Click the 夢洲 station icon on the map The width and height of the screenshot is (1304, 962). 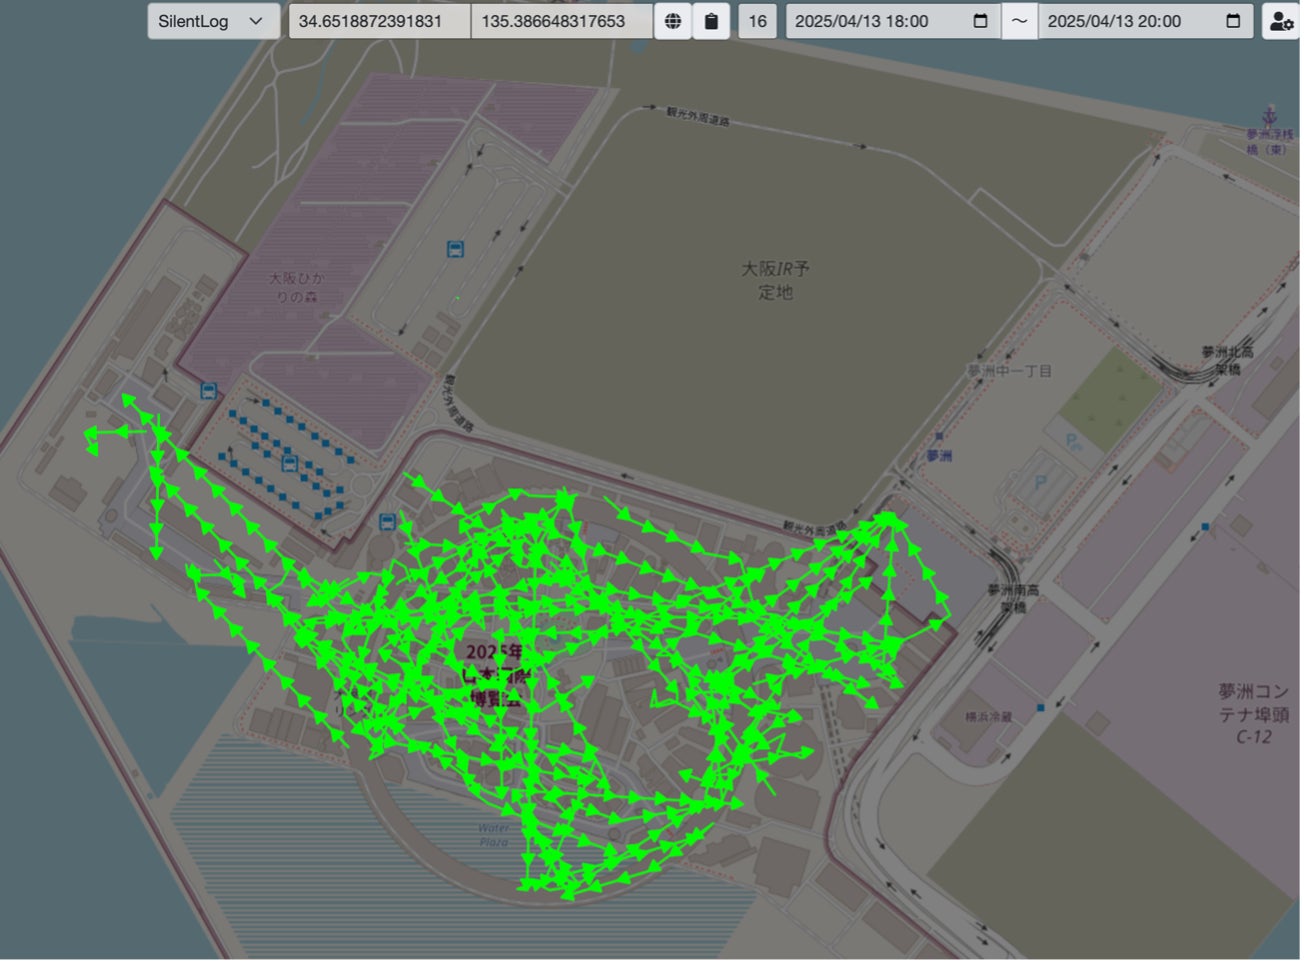point(938,437)
